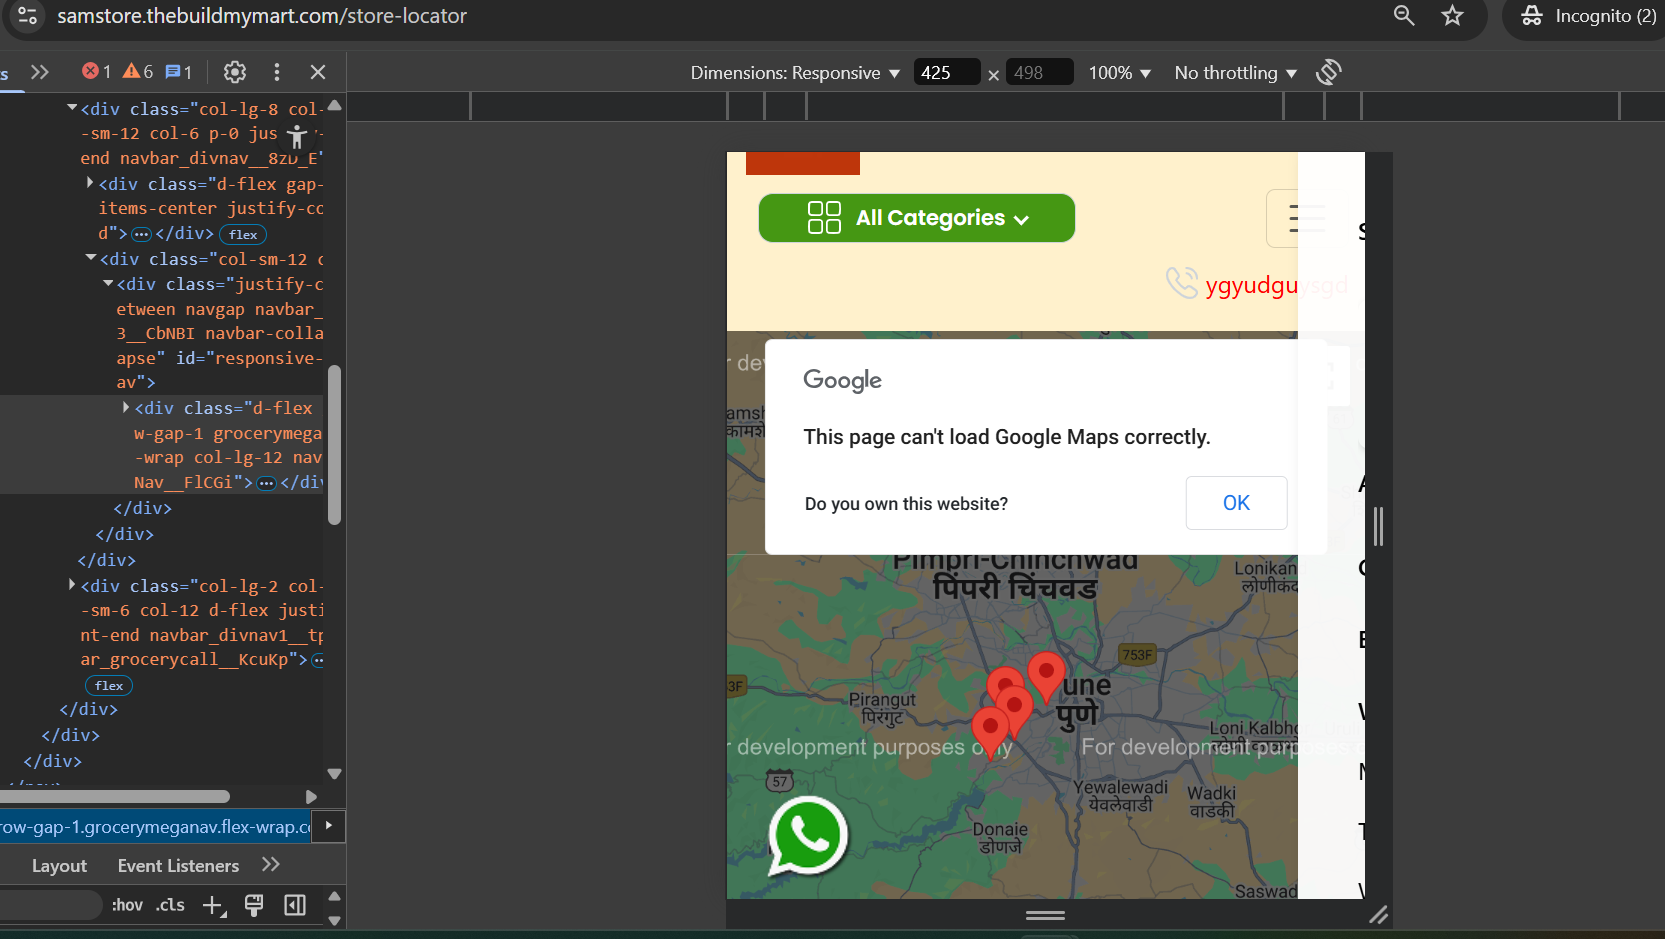Click the Elements horizontal scrollbar thumb
Image resolution: width=1665 pixels, height=939 pixels.
(115, 797)
